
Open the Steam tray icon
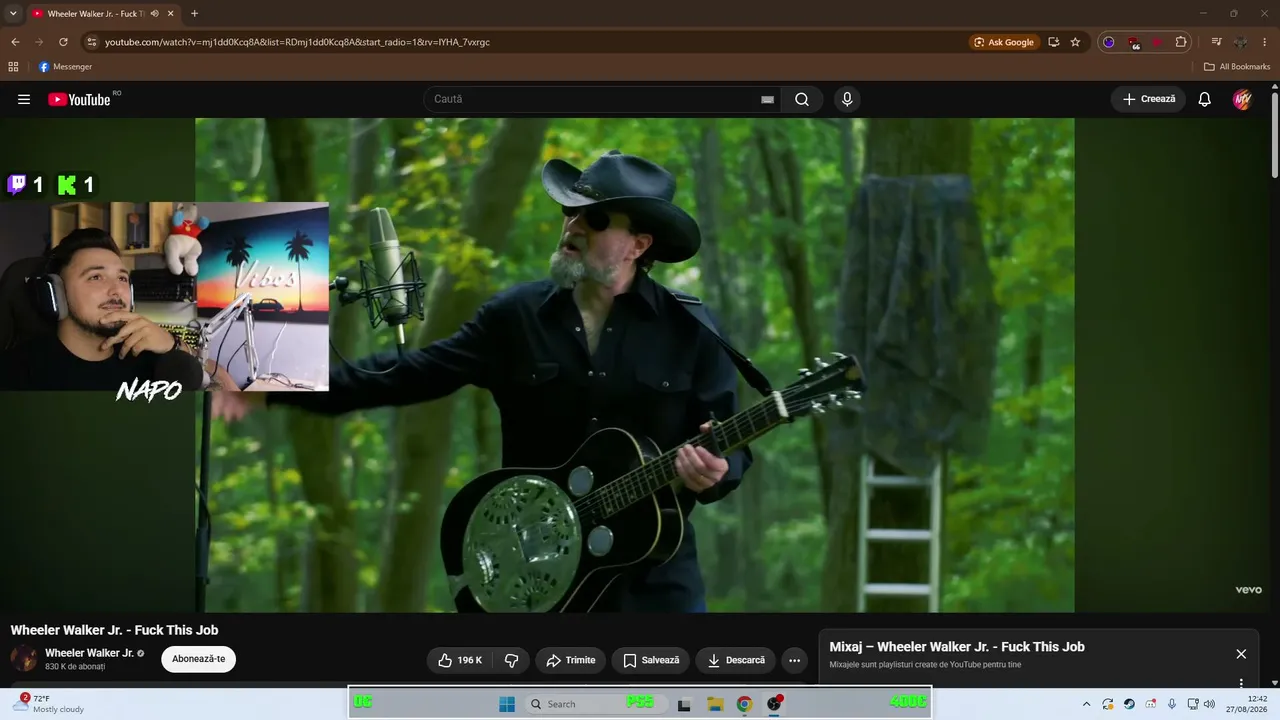[x=1129, y=704]
